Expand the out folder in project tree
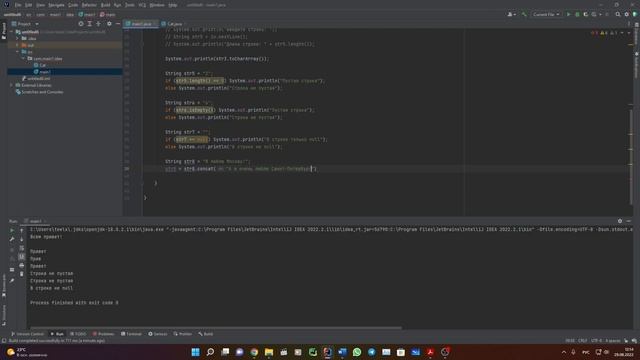The image size is (640, 360). (17, 45)
